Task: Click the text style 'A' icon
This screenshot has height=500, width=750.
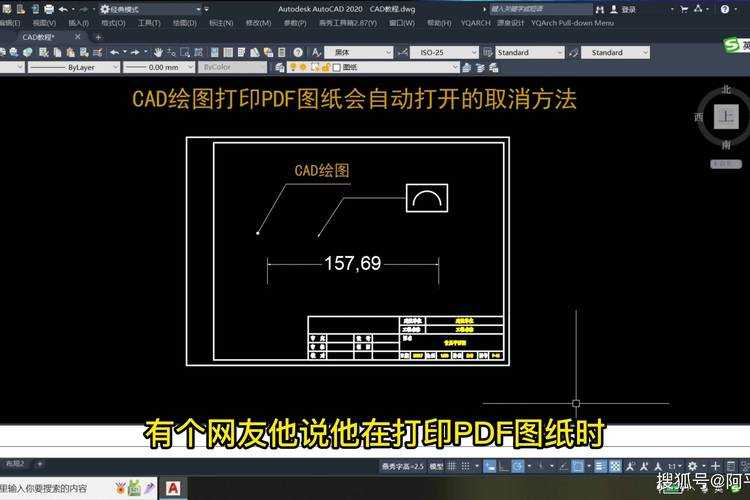Action: (x=316, y=52)
